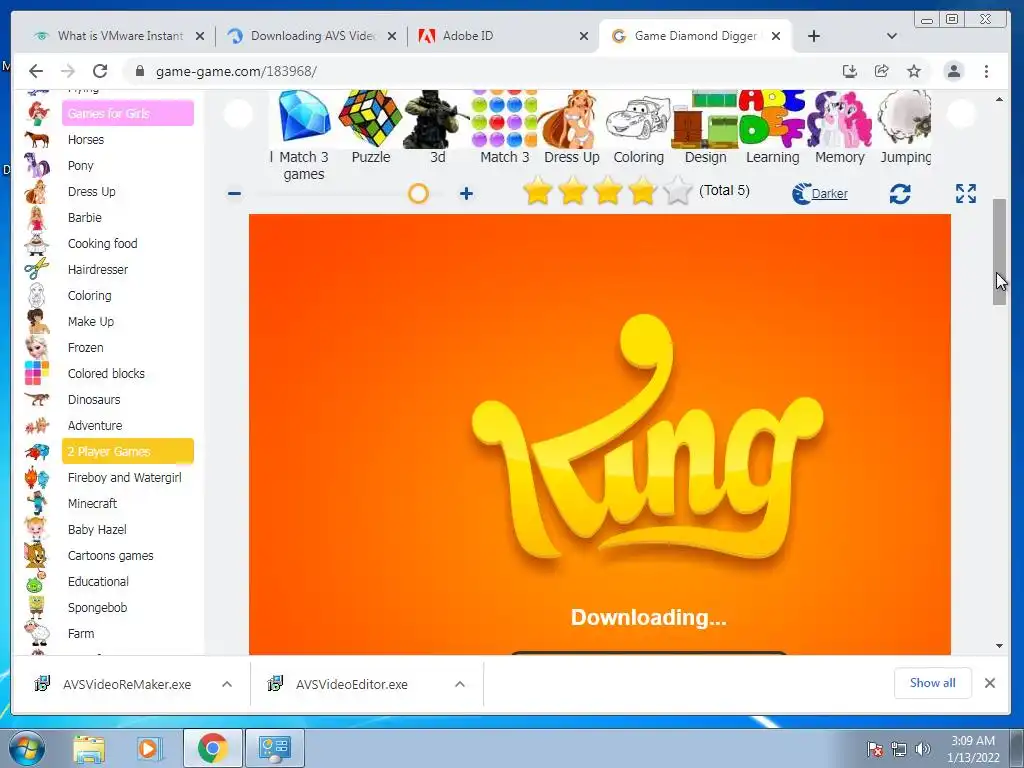Open the Chrome three-dot menu
Screen dimensions: 1024x768
[986, 71]
